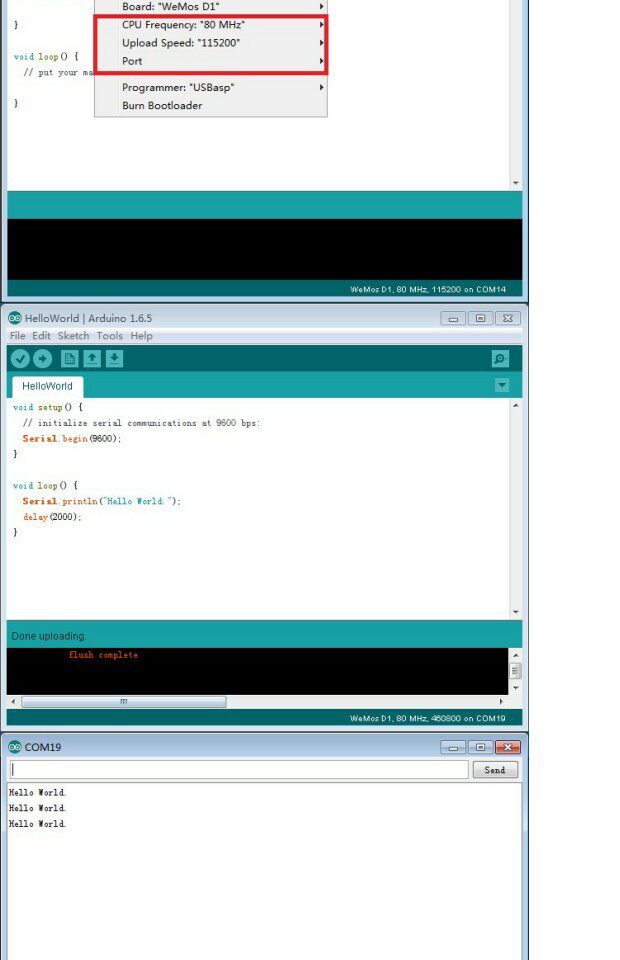
Task: Close the HelloWorld Arduino window
Action: pyautogui.click(x=507, y=318)
